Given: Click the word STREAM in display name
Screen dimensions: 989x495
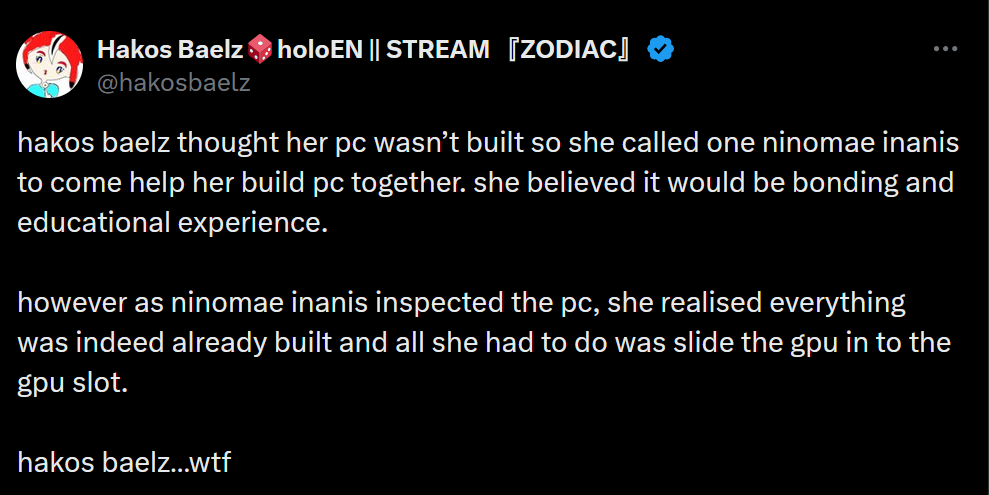Looking at the screenshot, I should tap(437, 49).
